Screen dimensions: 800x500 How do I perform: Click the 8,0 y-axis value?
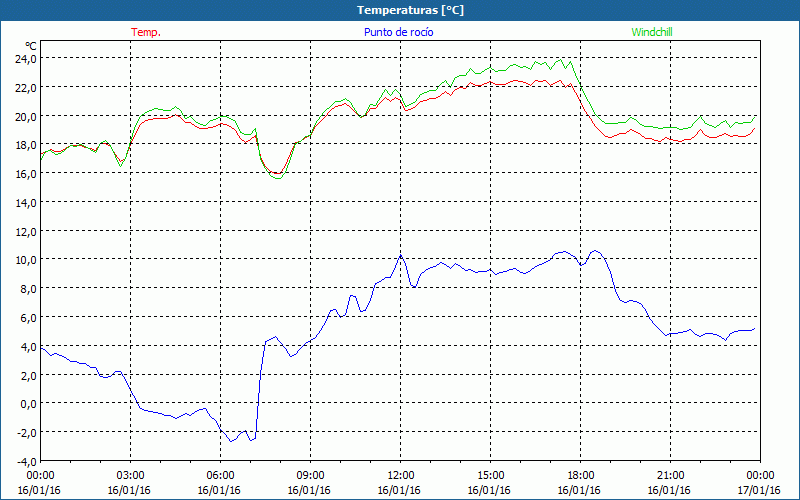(28, 289)
